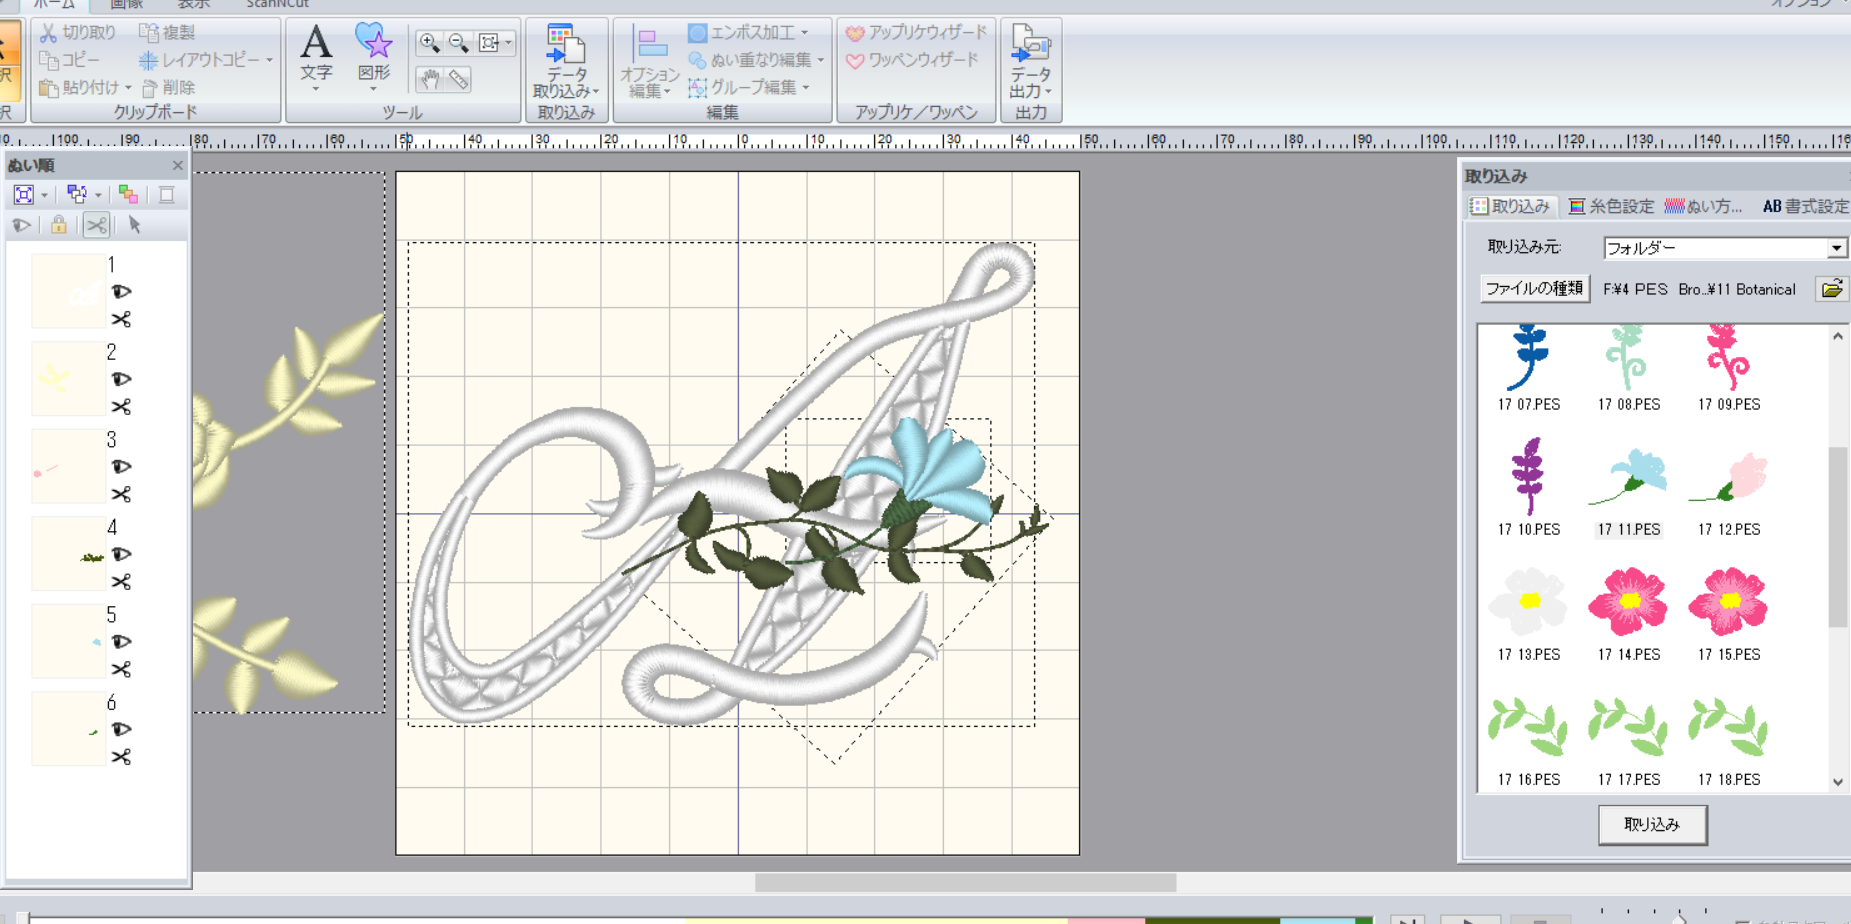Toggle visibility eye of sewing order item 5
Image resolution: width=1851 pixels, height=924 pixels.
121,642
